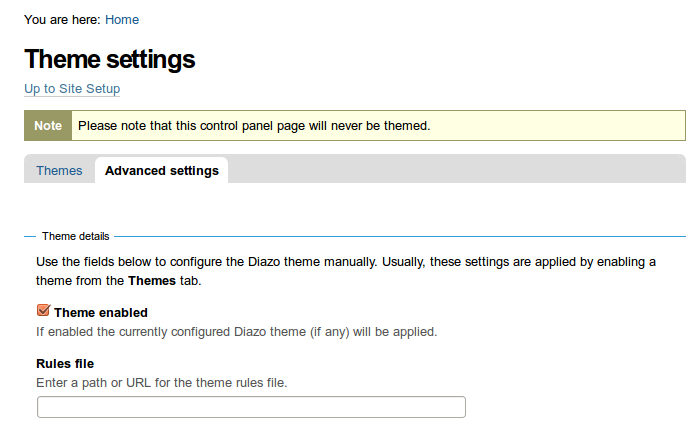700x430 pixels.
Task: Click the olive Note badge
Action: tap(48, 125)
